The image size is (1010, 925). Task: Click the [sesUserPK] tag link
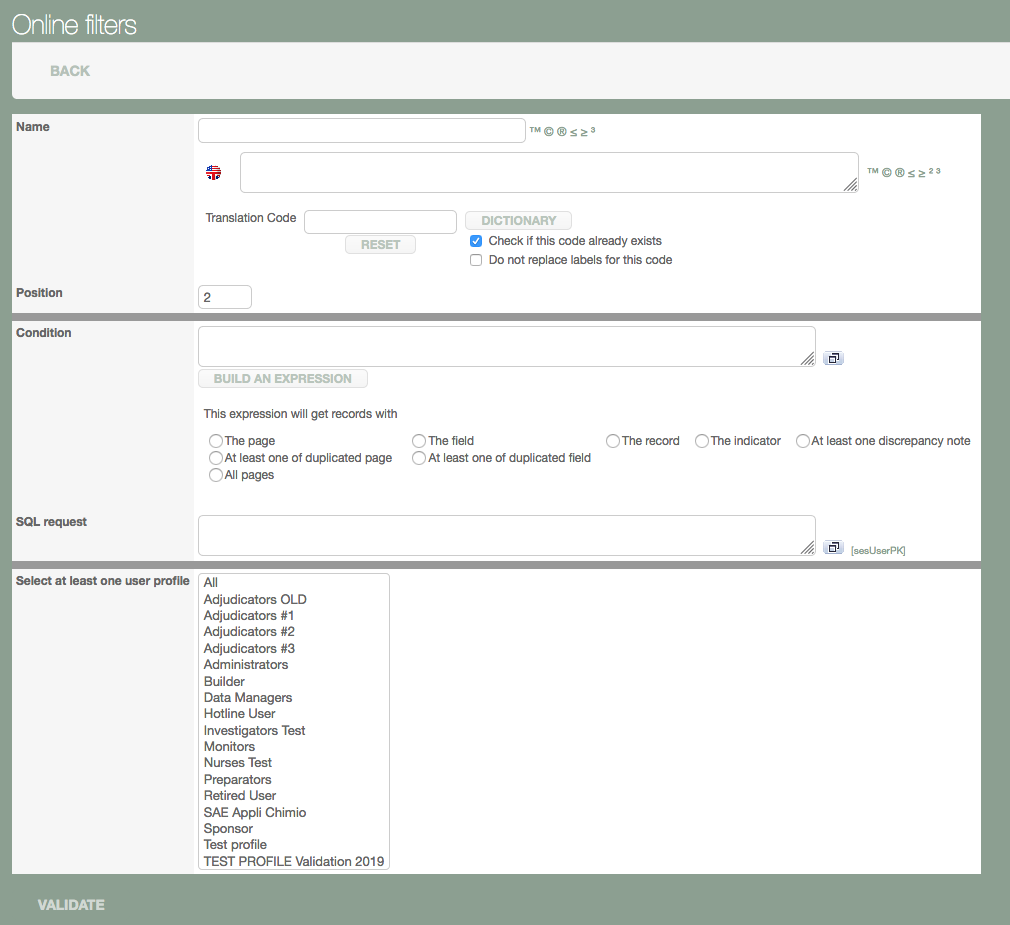tap(878, 550)
